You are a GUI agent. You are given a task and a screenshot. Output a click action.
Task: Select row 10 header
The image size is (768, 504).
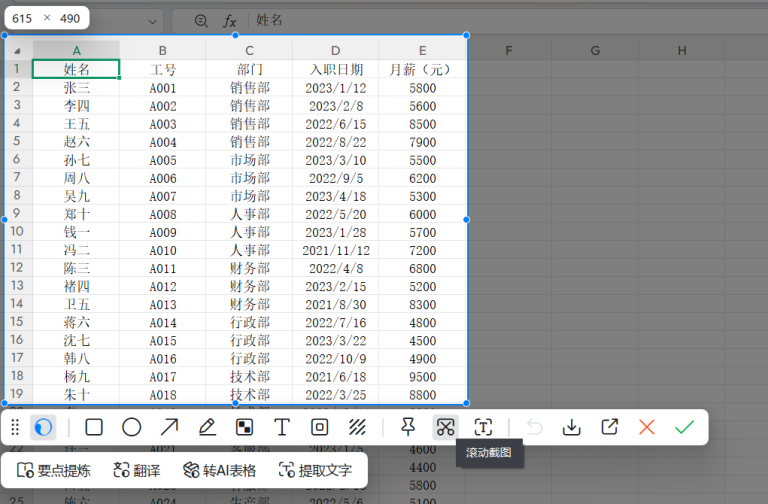[x=17, y=231]
